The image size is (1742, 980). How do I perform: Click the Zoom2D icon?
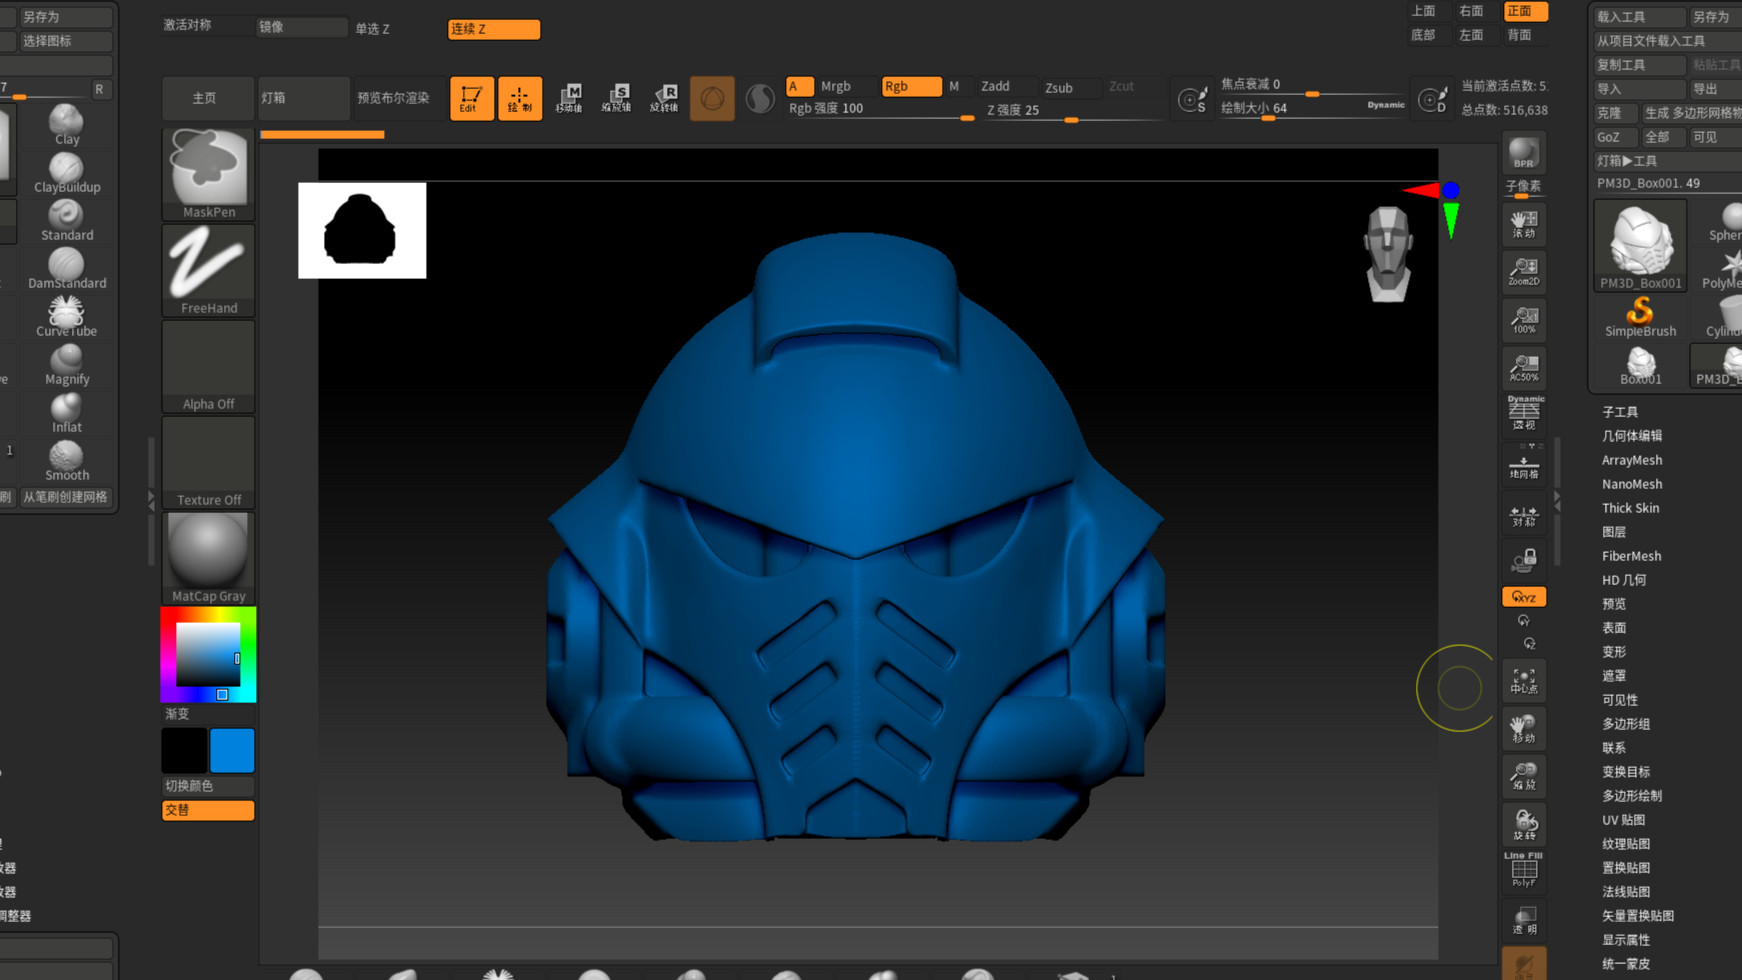pyautogui.click(x=1523, y=272)
